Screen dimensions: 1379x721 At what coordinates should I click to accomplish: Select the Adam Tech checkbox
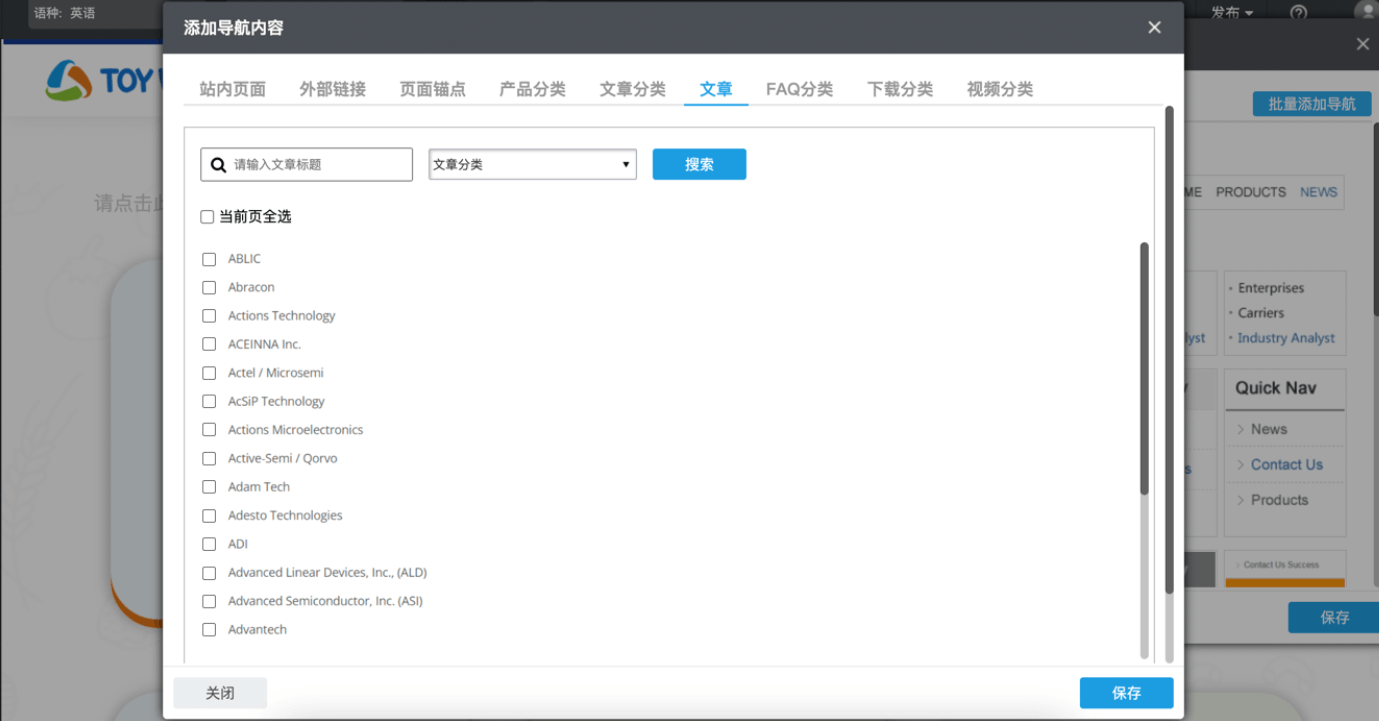pyautogui.click(x=209, y=487)
